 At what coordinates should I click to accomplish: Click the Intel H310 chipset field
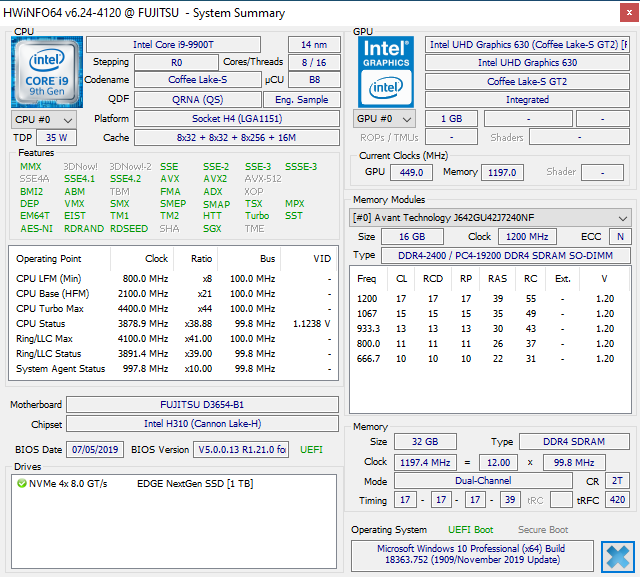202,424
